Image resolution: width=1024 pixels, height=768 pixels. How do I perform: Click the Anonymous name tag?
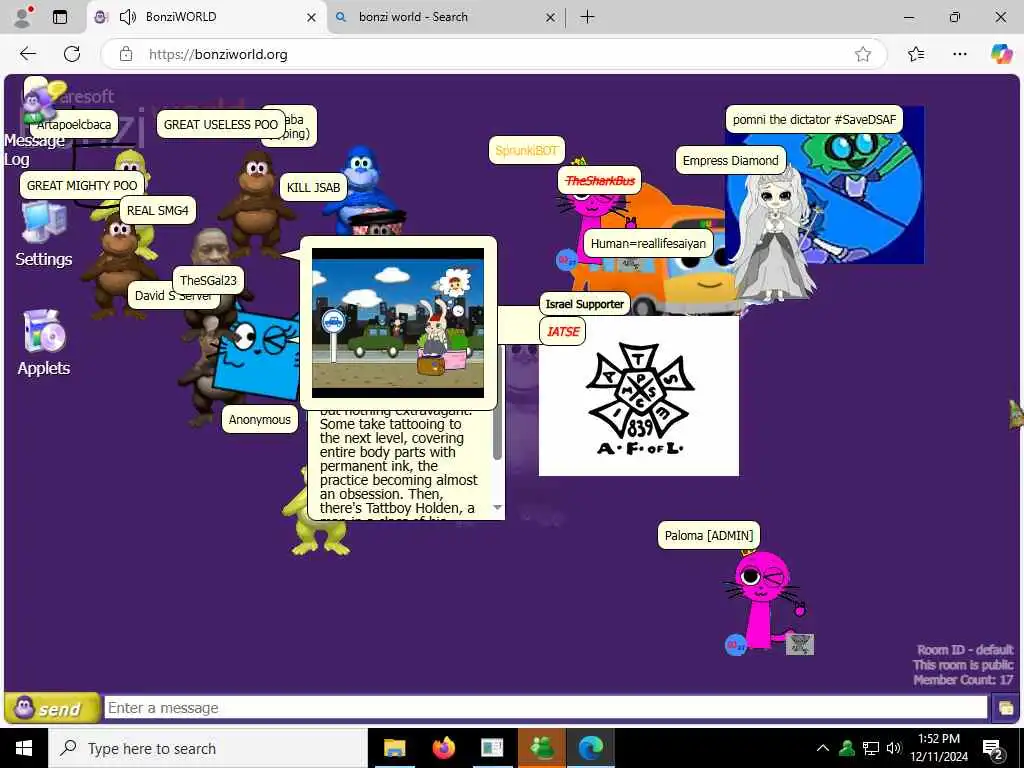tap(259, 419)
